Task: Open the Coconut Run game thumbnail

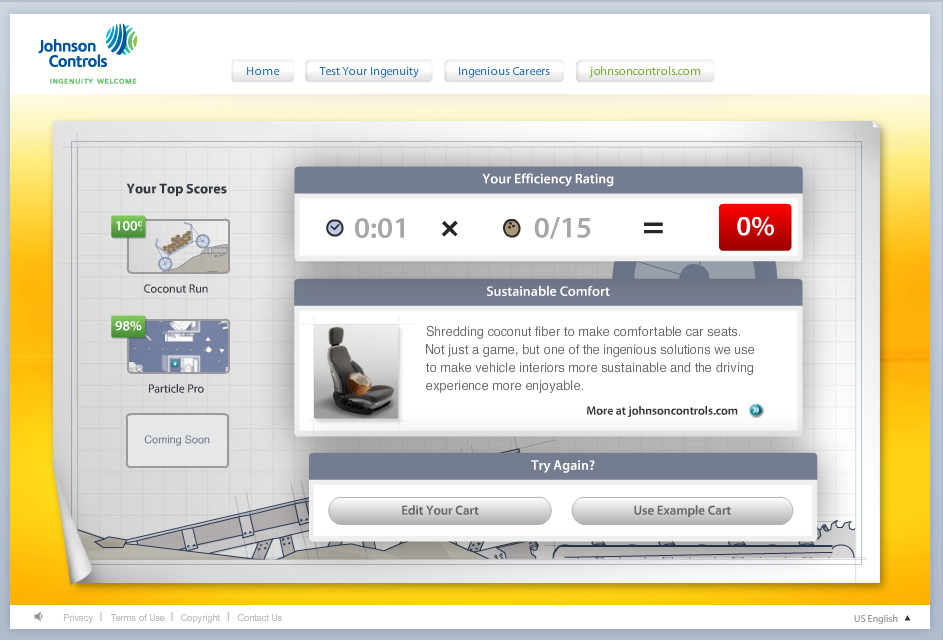Action: pyautogui.click(x=178, y=247)
